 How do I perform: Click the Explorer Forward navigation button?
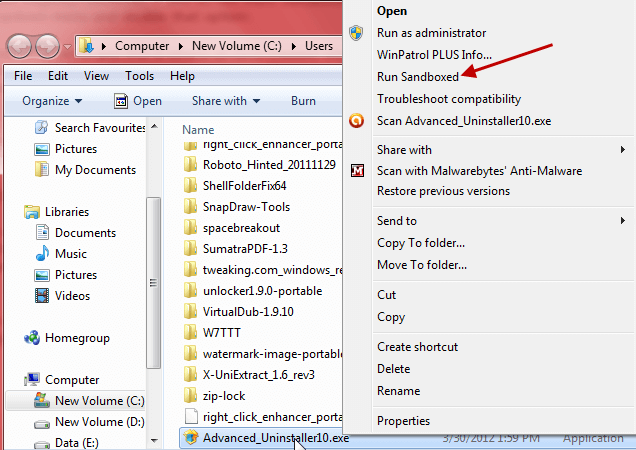click(x=47, y=46)
